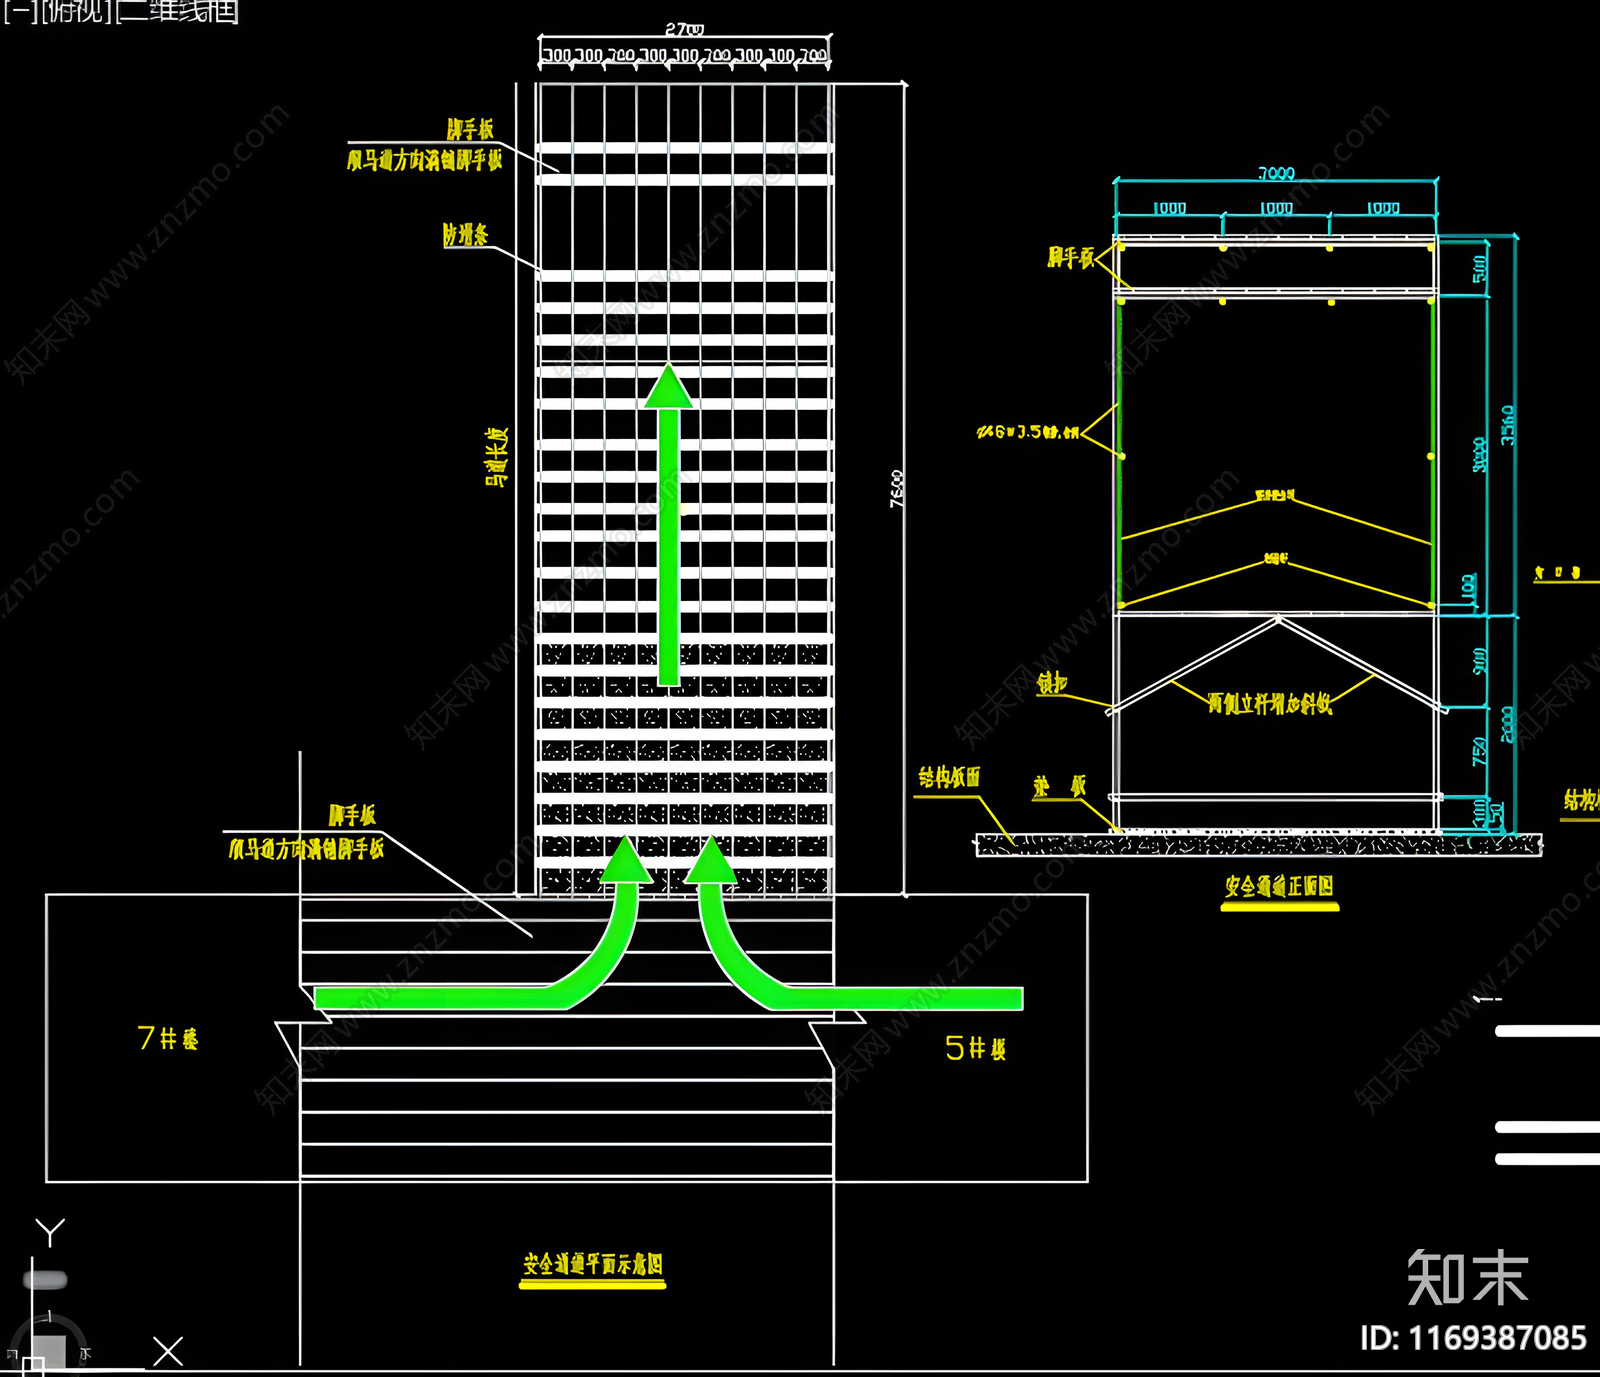
Task: Select the 7#楼 building label
Action: (167, 1038)
